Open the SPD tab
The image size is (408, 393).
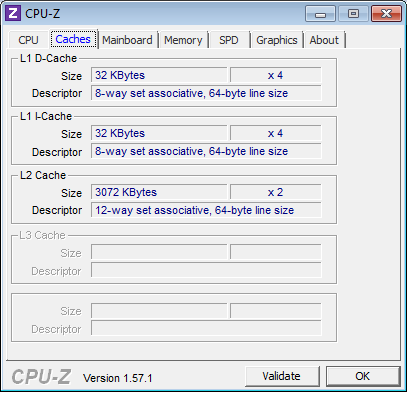coord(229,40)
